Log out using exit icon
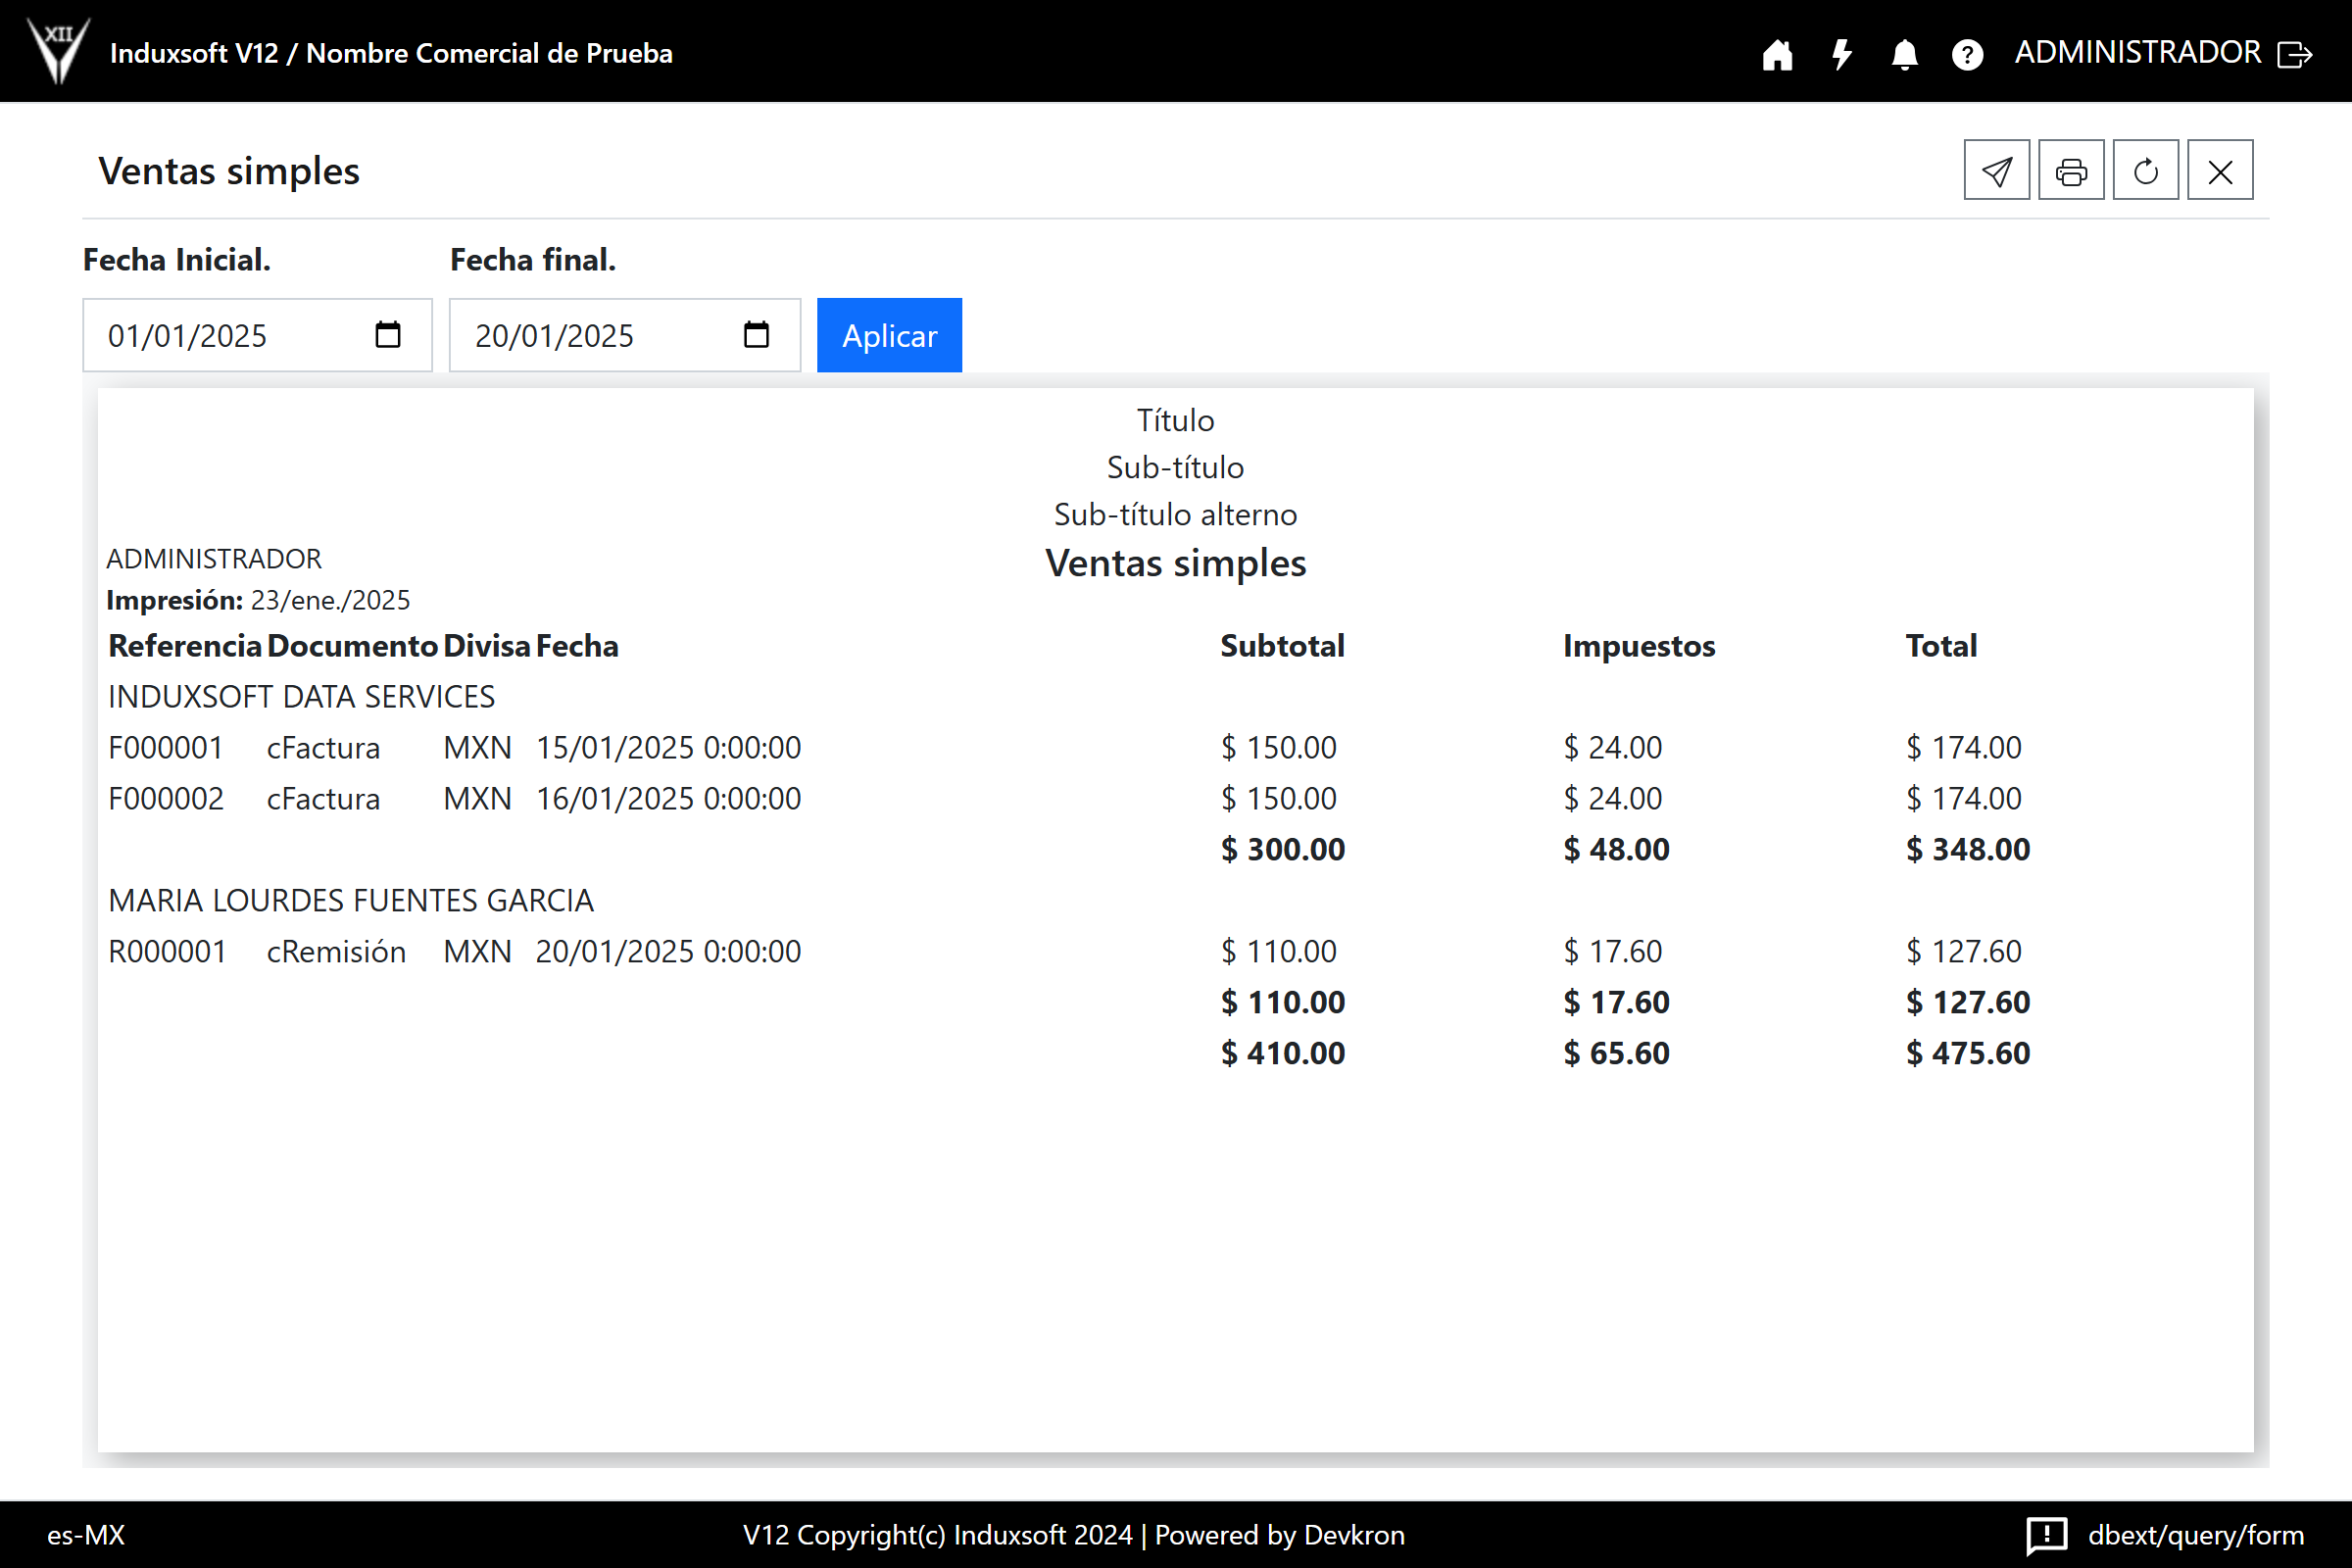This screenshot has height=1568, width=2352. [2295, 54]
